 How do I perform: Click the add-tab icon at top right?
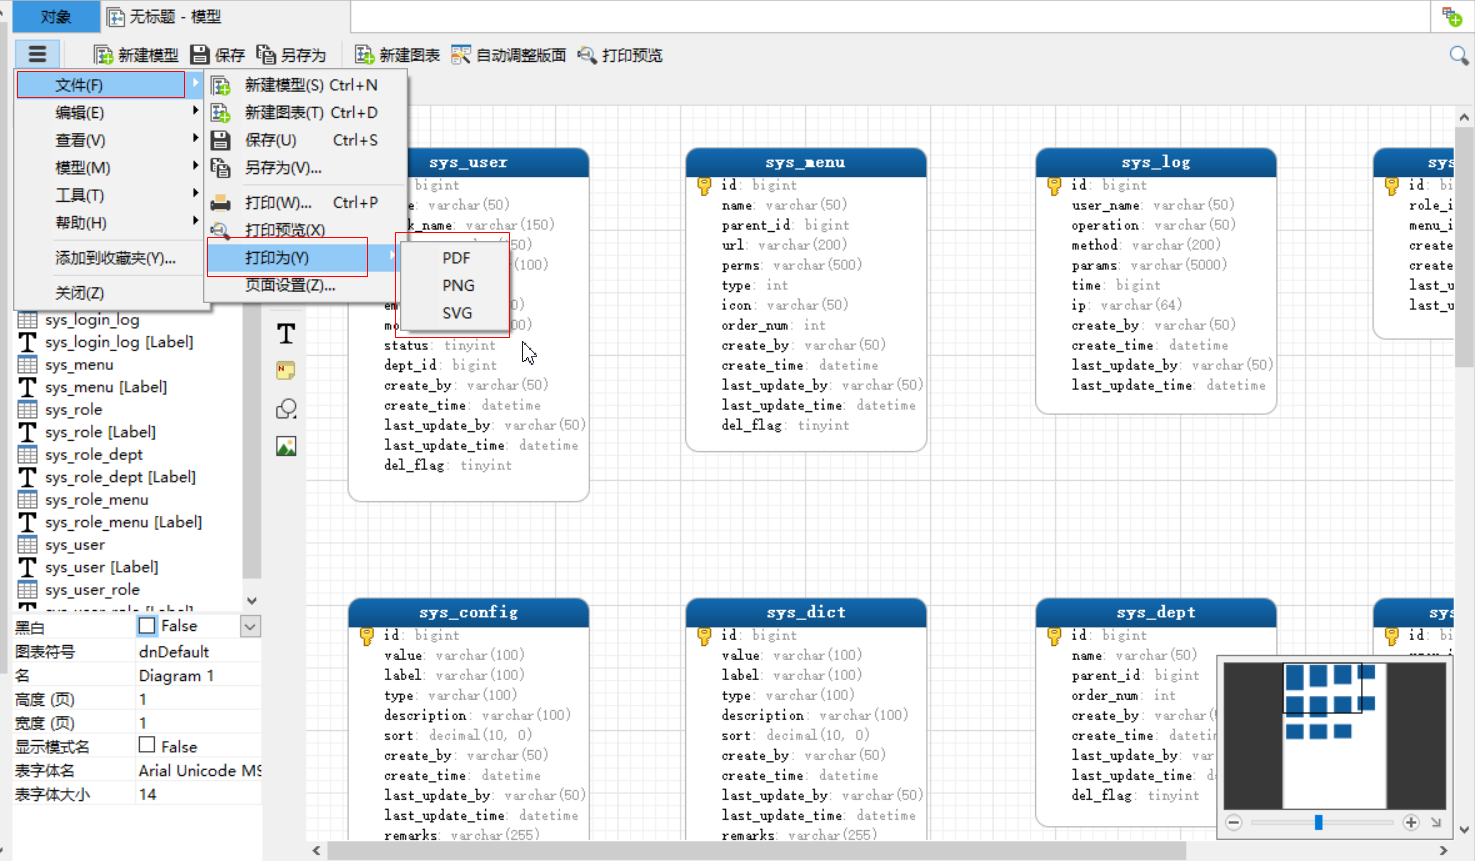(x=1452, y=16)
